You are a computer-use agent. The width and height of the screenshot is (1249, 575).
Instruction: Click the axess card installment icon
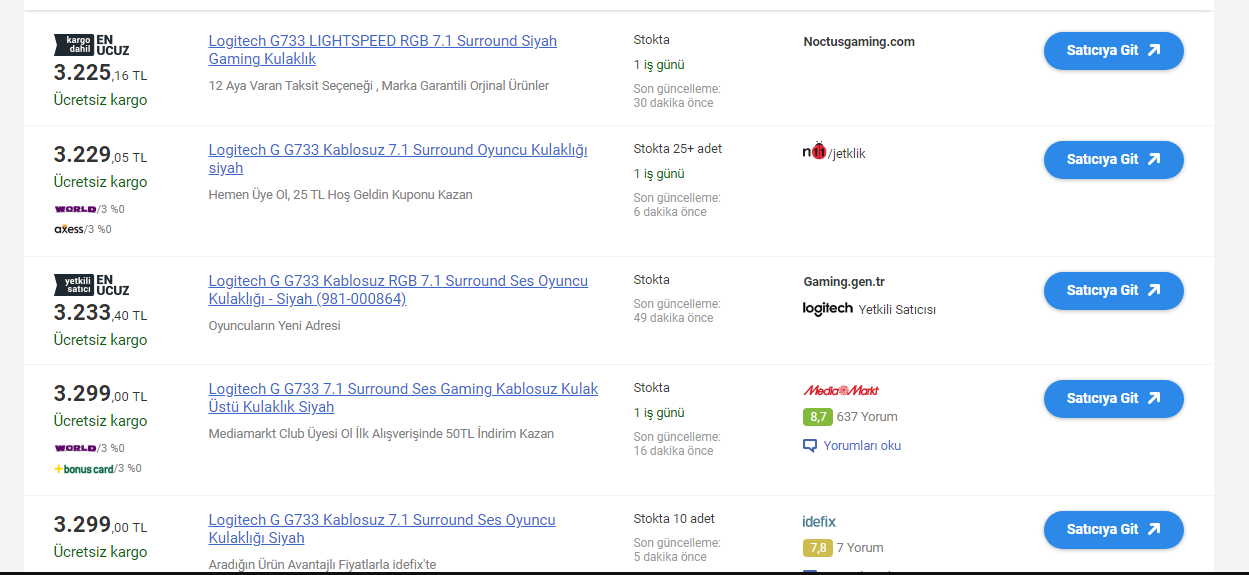point(69,229)
